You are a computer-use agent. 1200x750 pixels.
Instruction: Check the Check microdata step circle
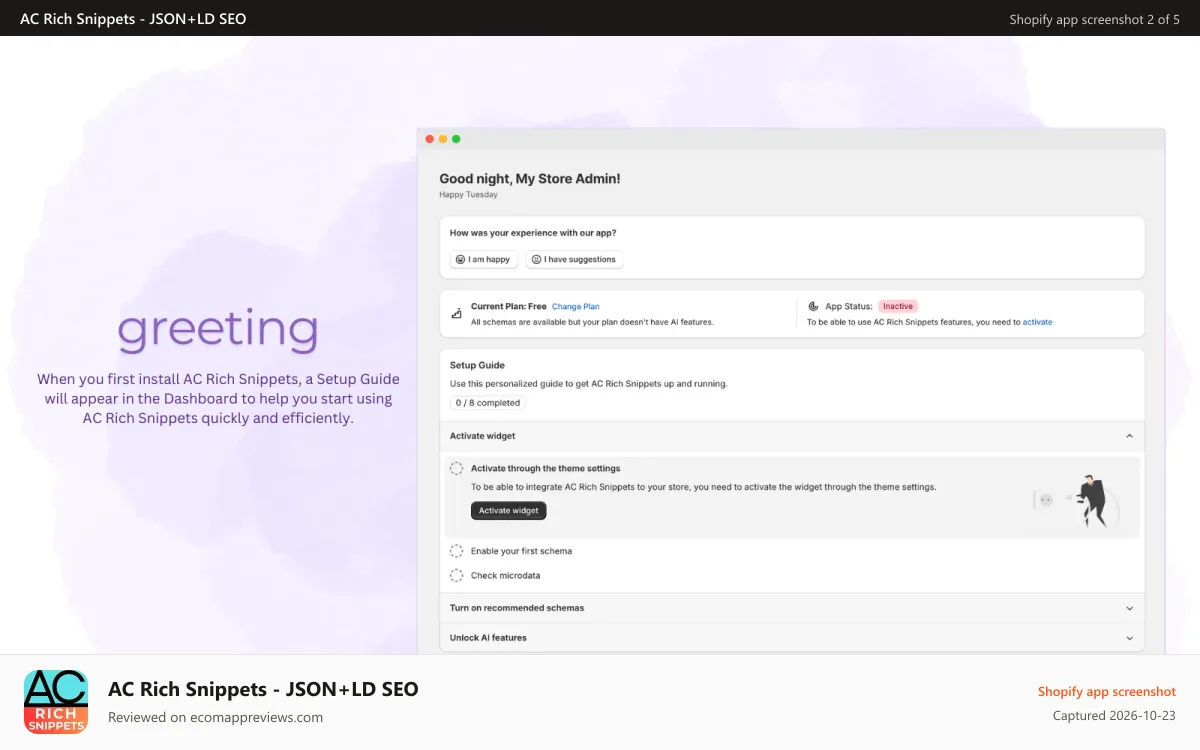point(456,575)
